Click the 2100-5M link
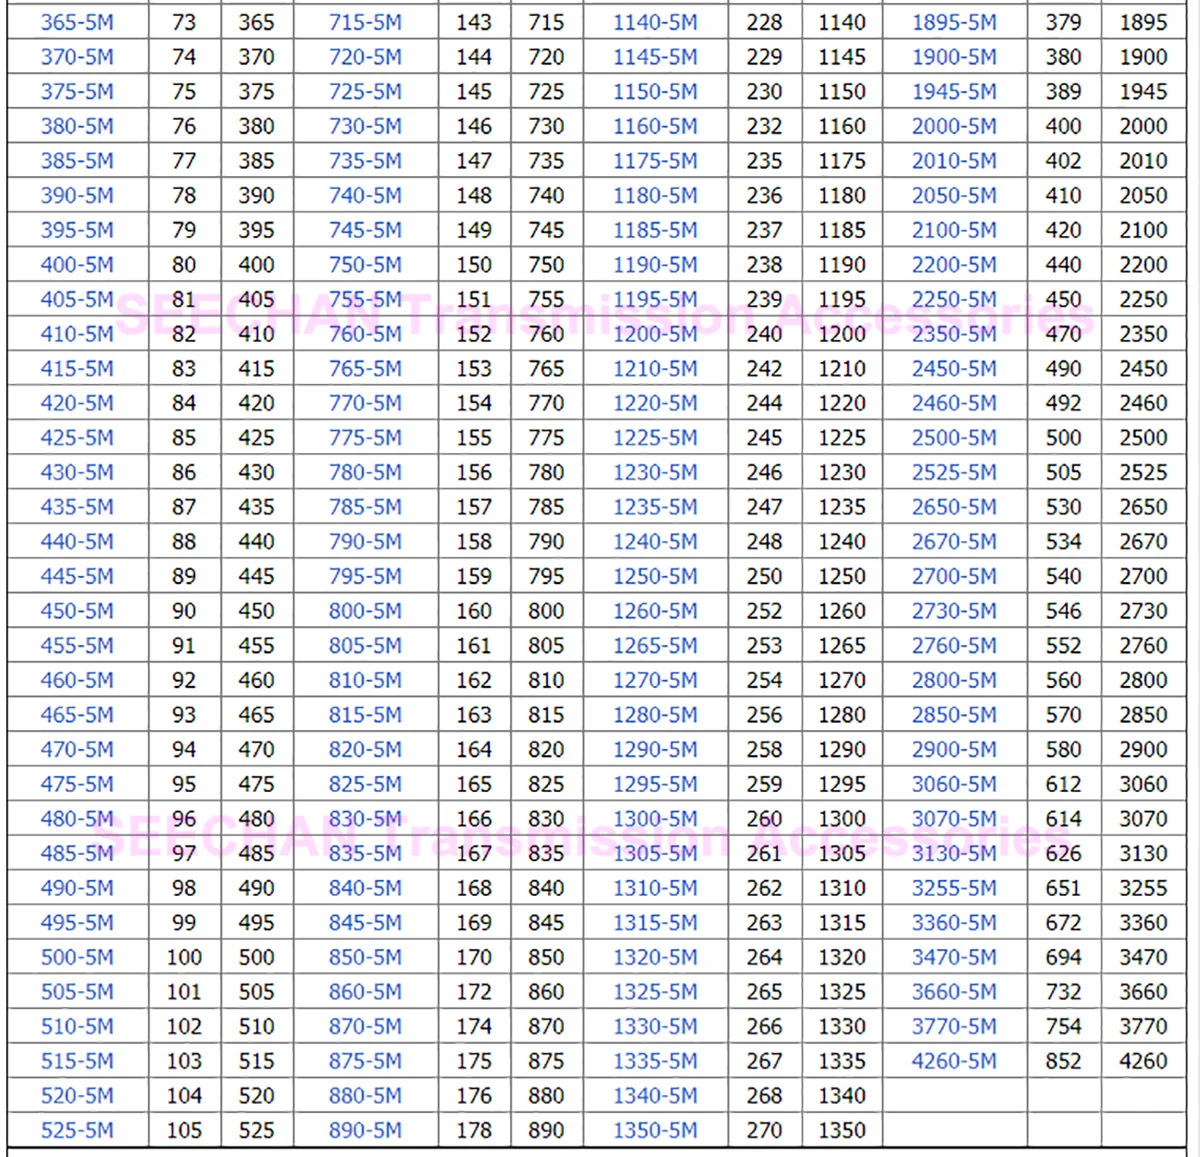Viewport: 1200px width, 1157px height. coord(954,230)
